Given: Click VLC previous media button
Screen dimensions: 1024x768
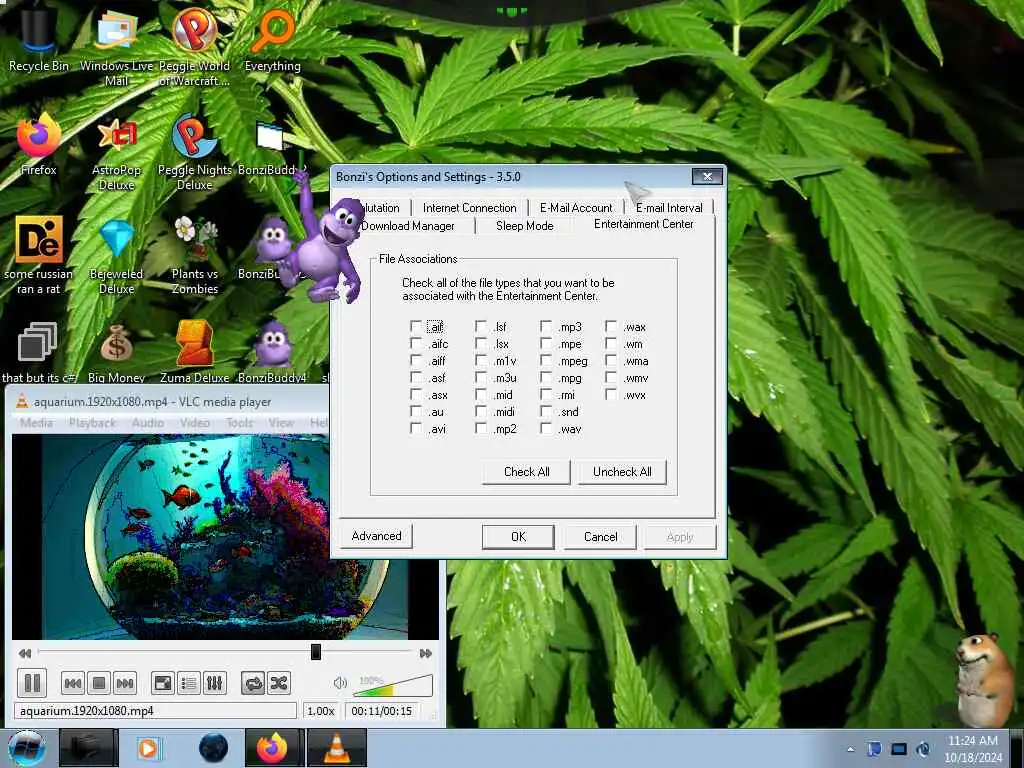Looking at the screenshot, I should [x=72, y=684].
